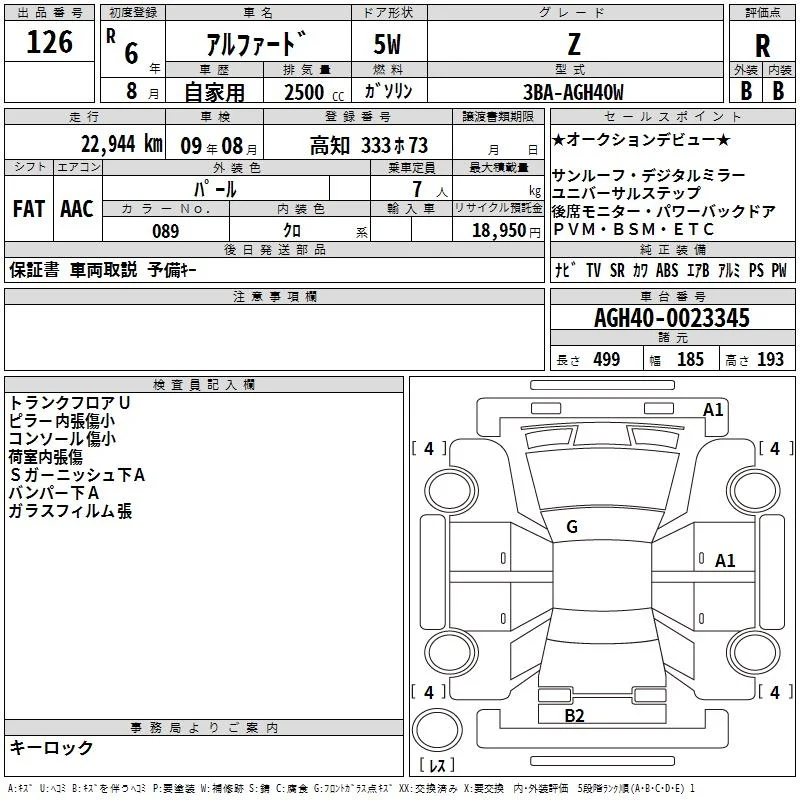Click vehicle history 自家用
This screenshot has width=800, height=800.
pos(214,92)
